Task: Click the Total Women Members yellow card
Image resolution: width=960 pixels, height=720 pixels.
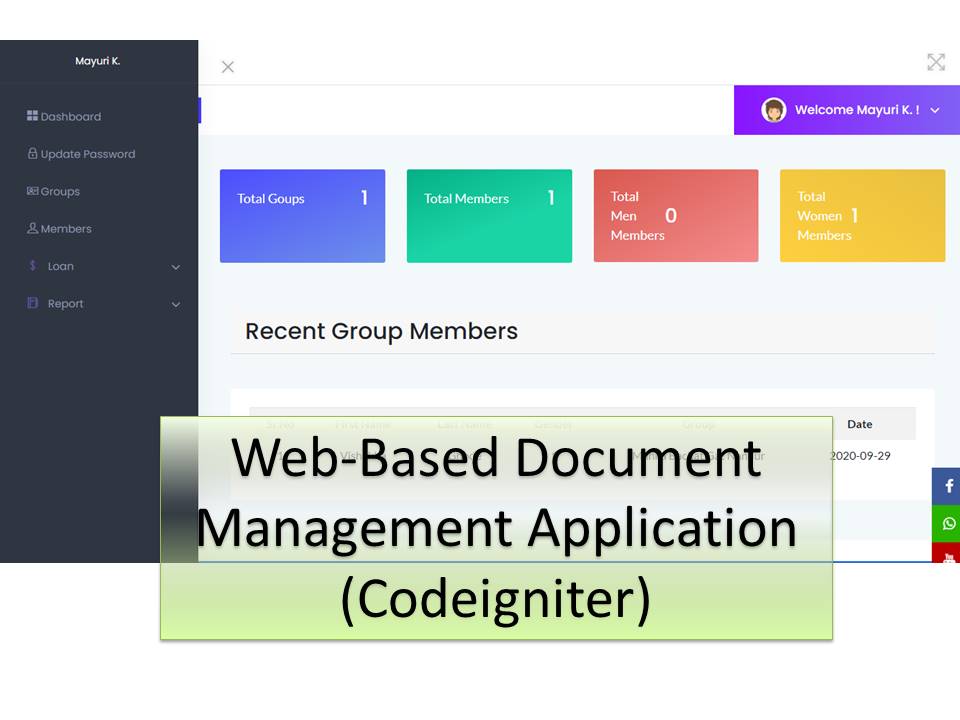Action: pyautogui.click(x=862, y=216)
